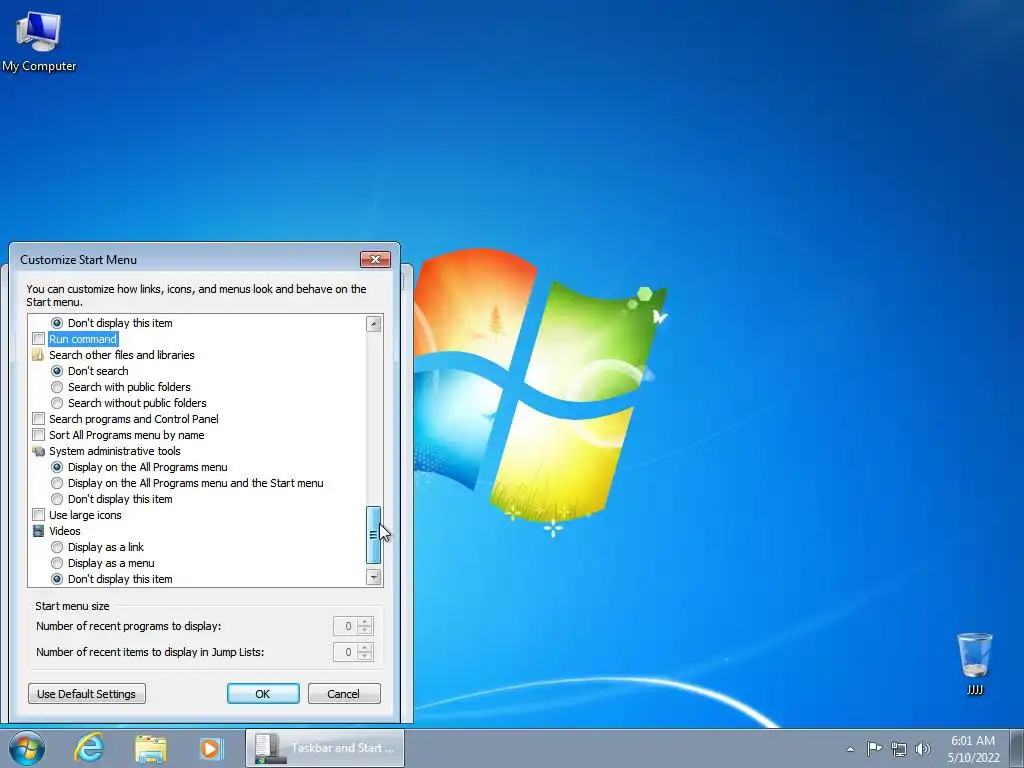
Task: Select Videos Display as a link
Action: [x=57, y=547]
